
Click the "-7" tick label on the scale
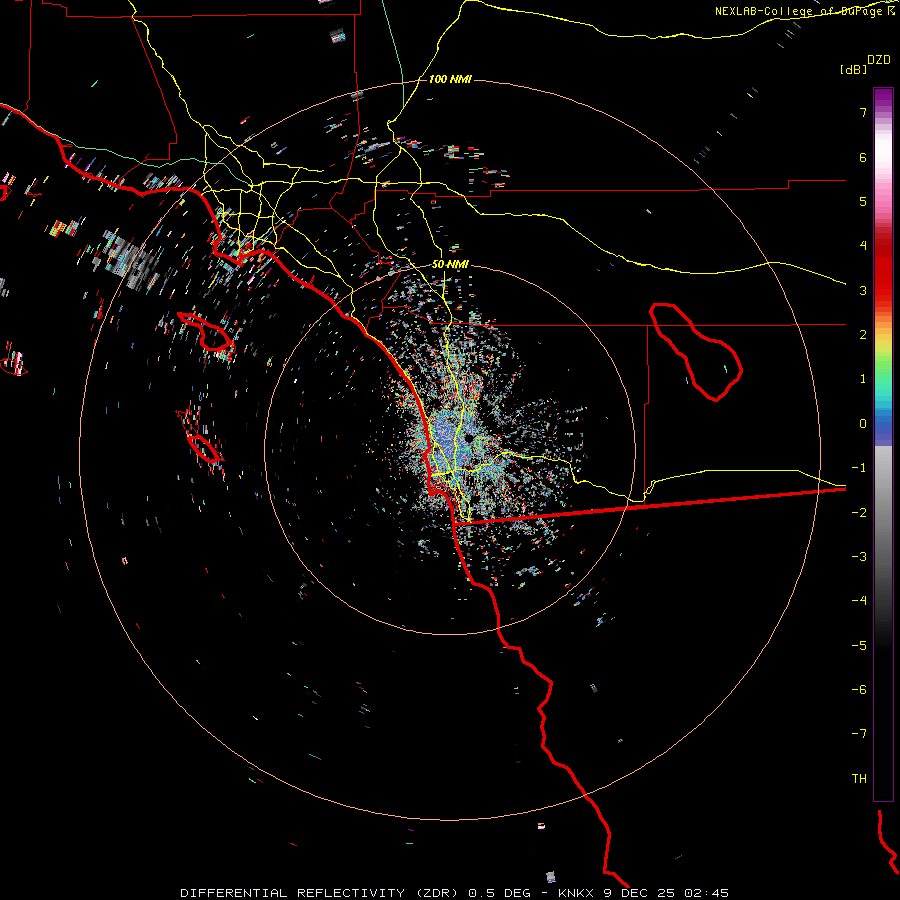point(859,734)
